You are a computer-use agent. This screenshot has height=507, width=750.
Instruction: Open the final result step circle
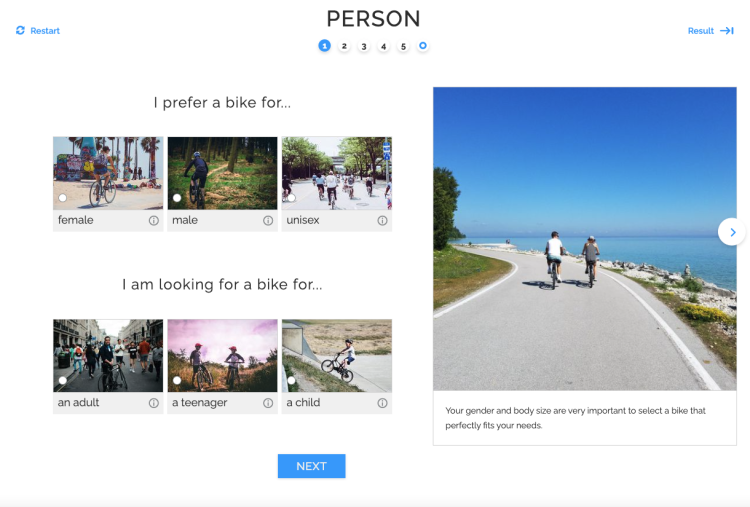pos(423,46)
